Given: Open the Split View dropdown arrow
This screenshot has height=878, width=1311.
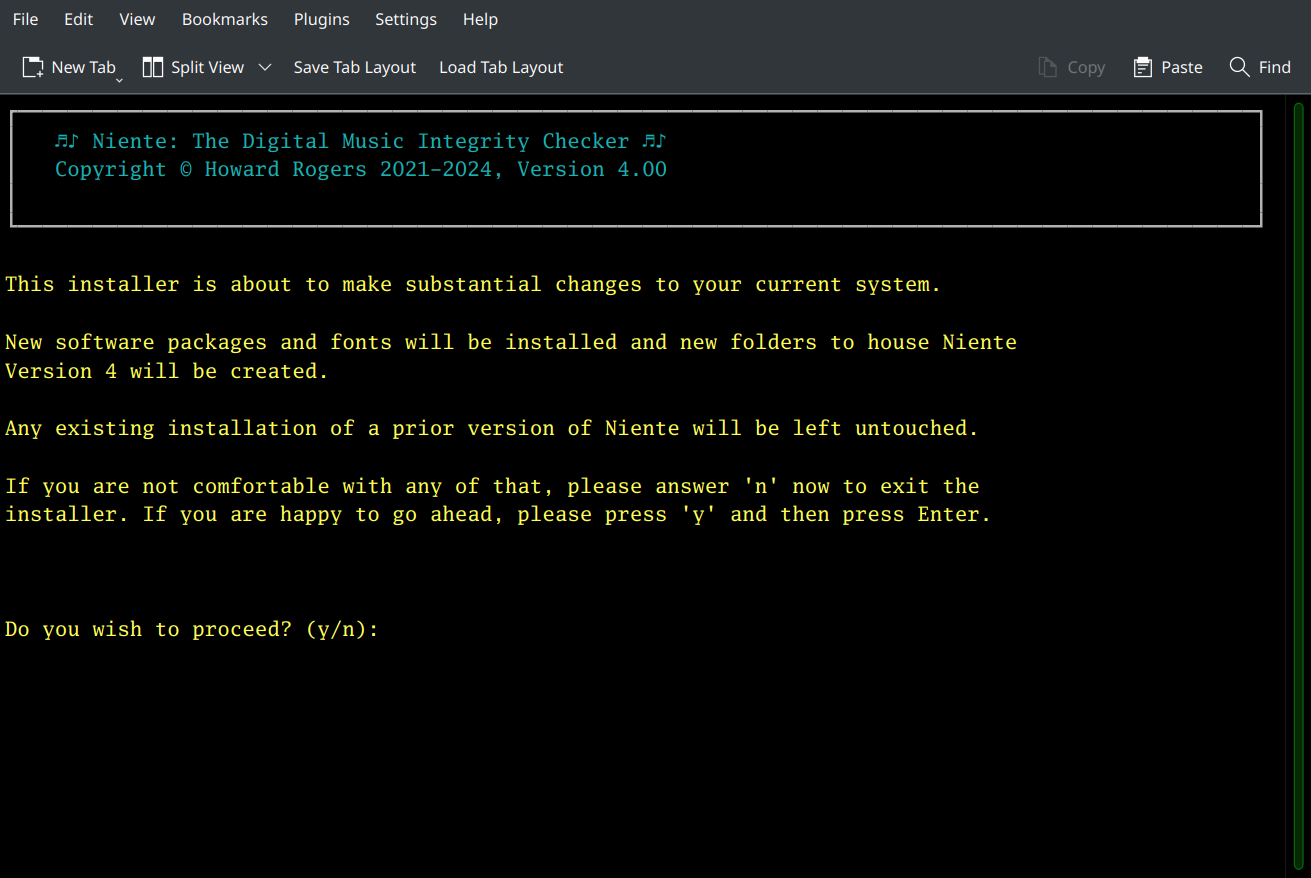Looking at the screenshot, I should pyautogui.click(x=264, y=66).
